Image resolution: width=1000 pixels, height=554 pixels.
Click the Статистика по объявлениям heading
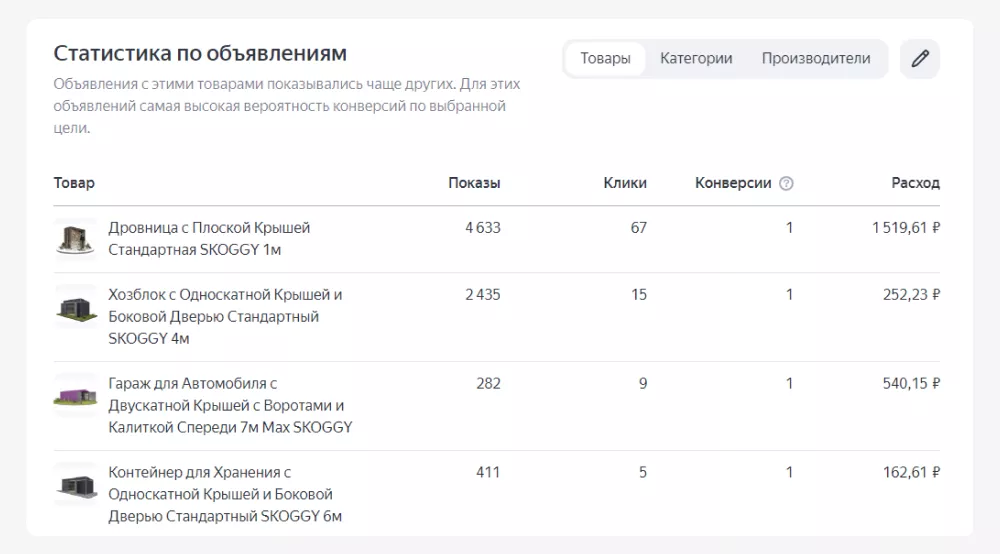click(x=200, y=53)
